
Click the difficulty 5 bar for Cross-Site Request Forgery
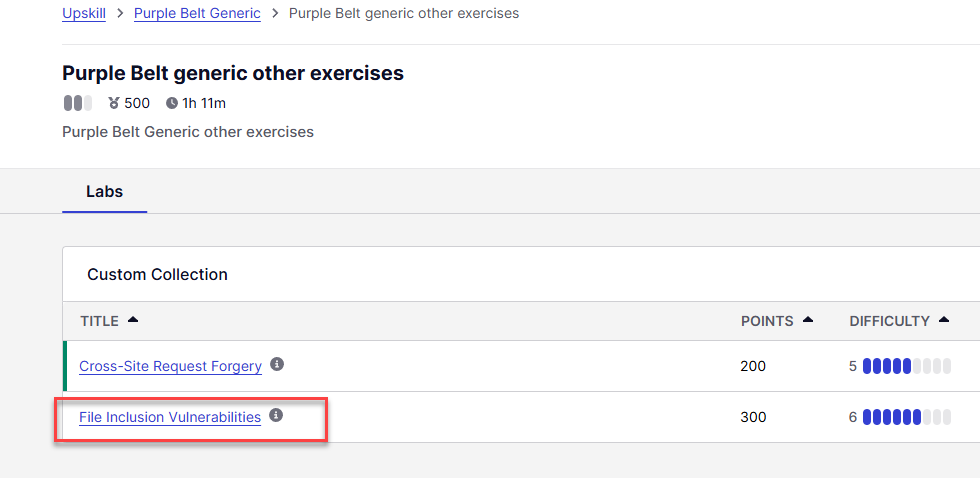pos(906,366)
